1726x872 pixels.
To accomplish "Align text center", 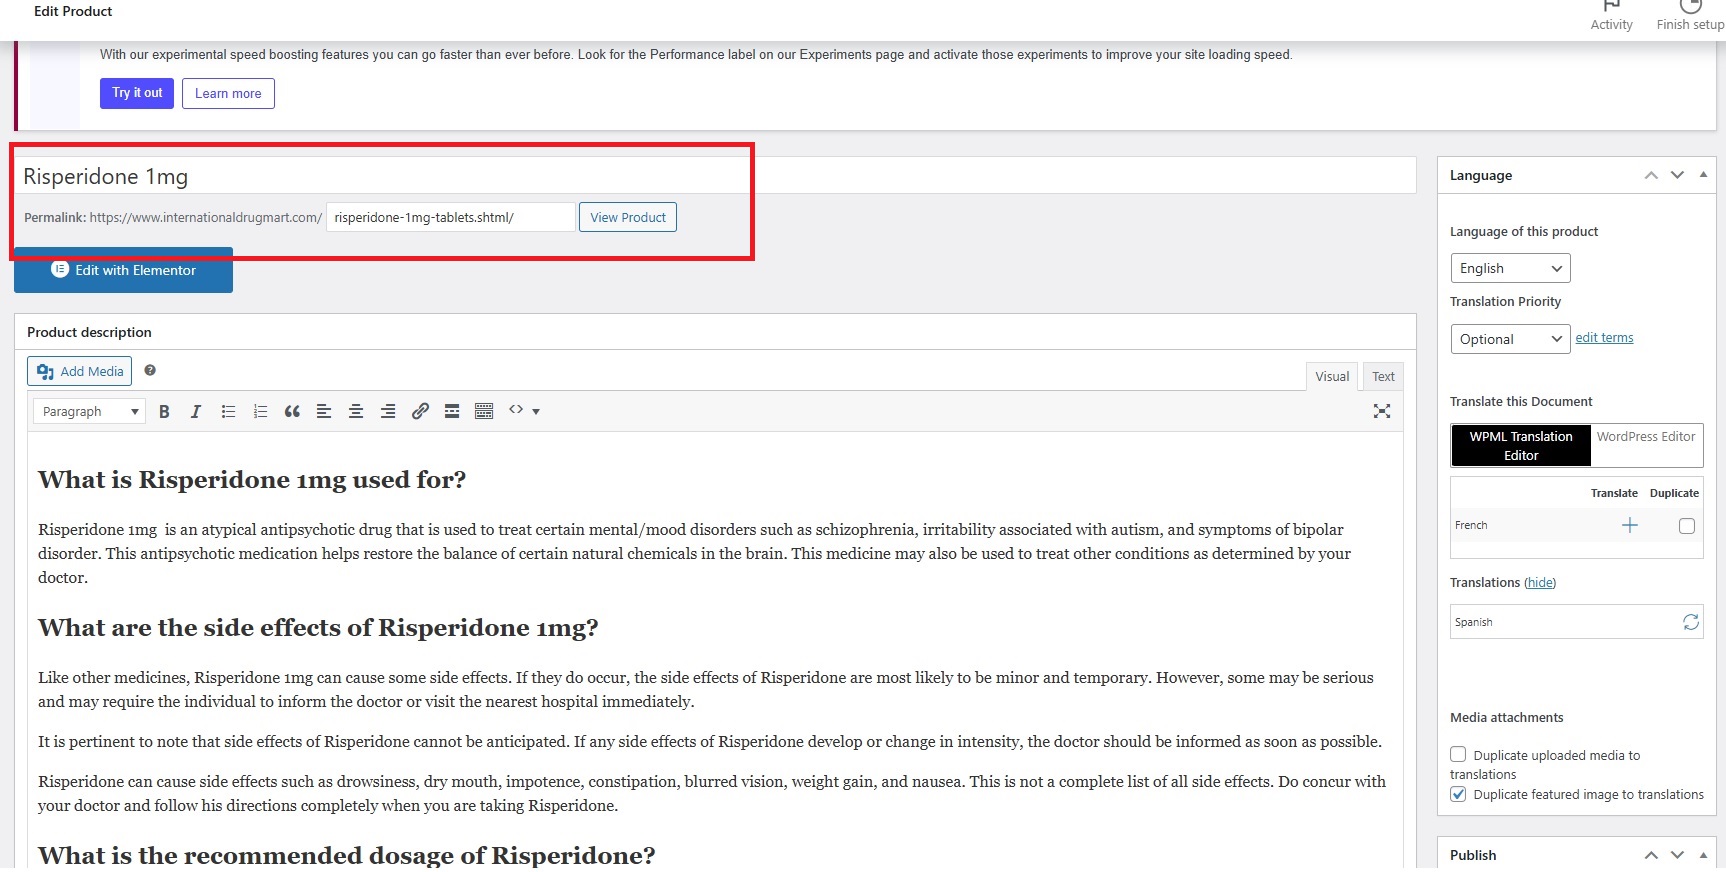I will pos(356,411).
